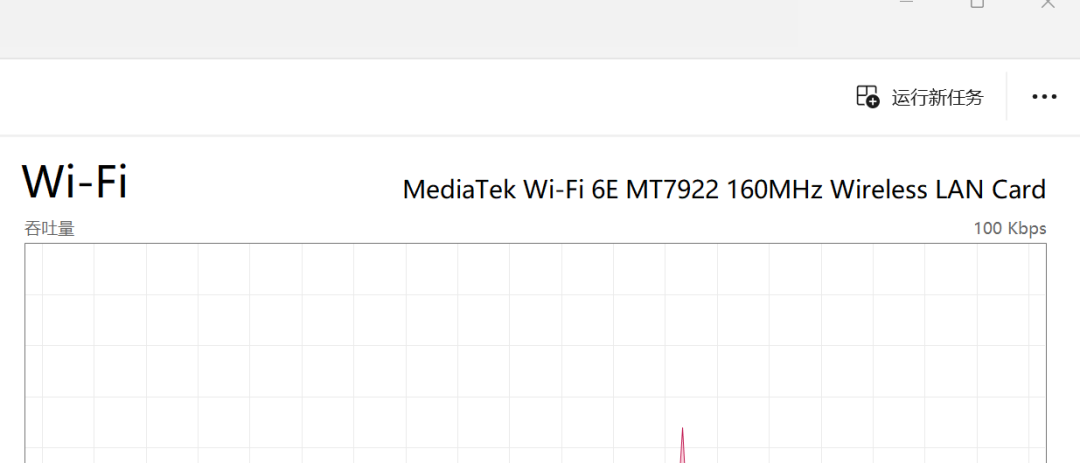This screenshot has height=463, width=1080.
Task: Click the 160MHz text in adapter name
Action: pos(775,189)
